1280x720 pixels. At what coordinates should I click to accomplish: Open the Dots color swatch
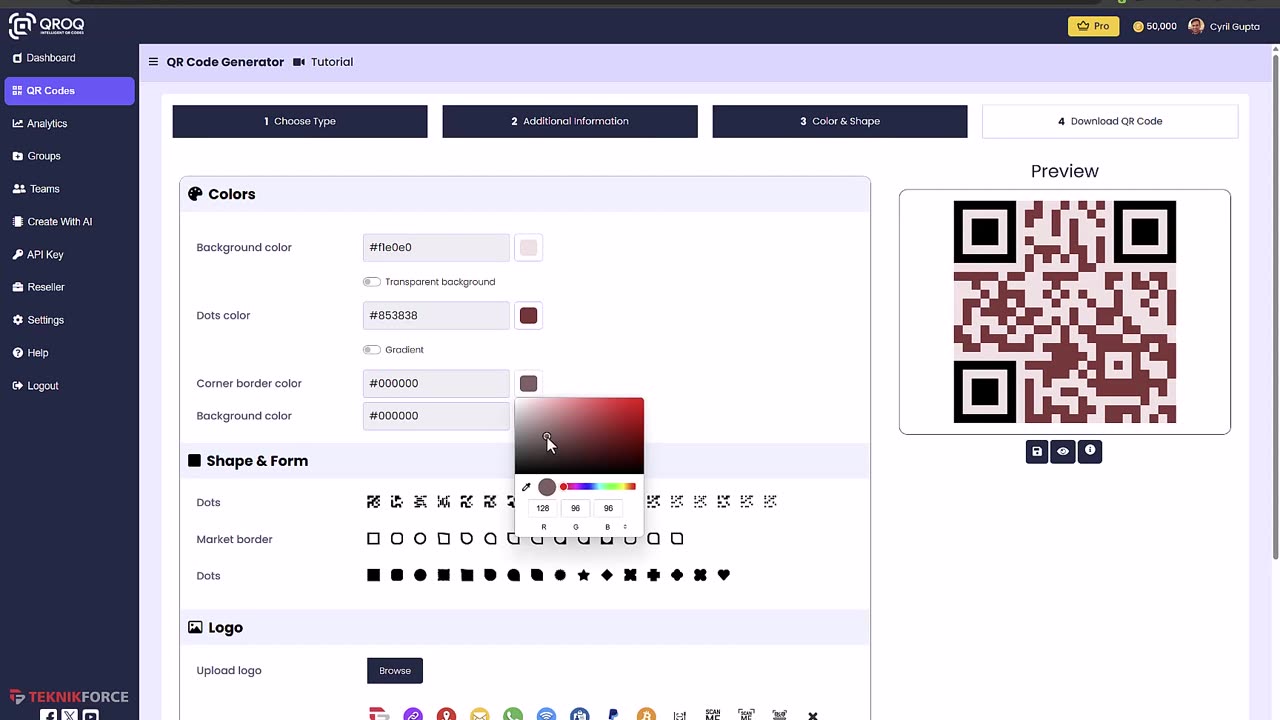tap(528, 316)
